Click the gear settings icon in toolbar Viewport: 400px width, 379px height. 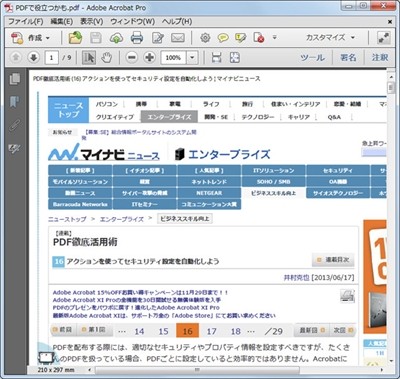205,38
